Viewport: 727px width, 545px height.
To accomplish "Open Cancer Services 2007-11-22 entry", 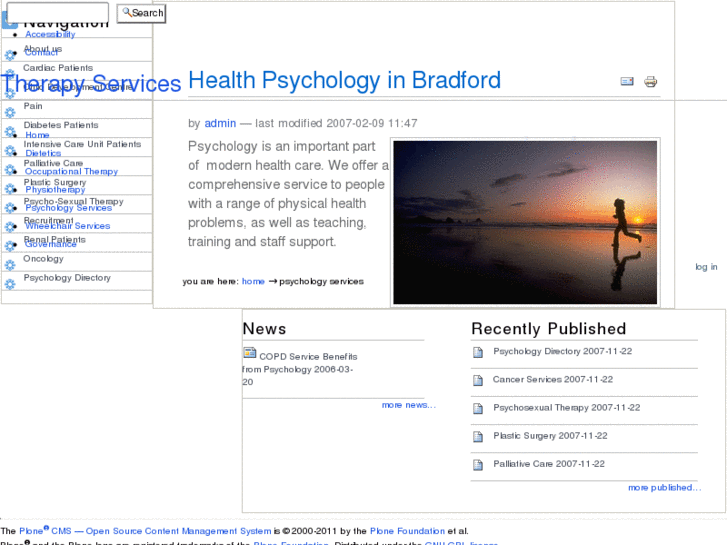I will click(x=553, y=379).
